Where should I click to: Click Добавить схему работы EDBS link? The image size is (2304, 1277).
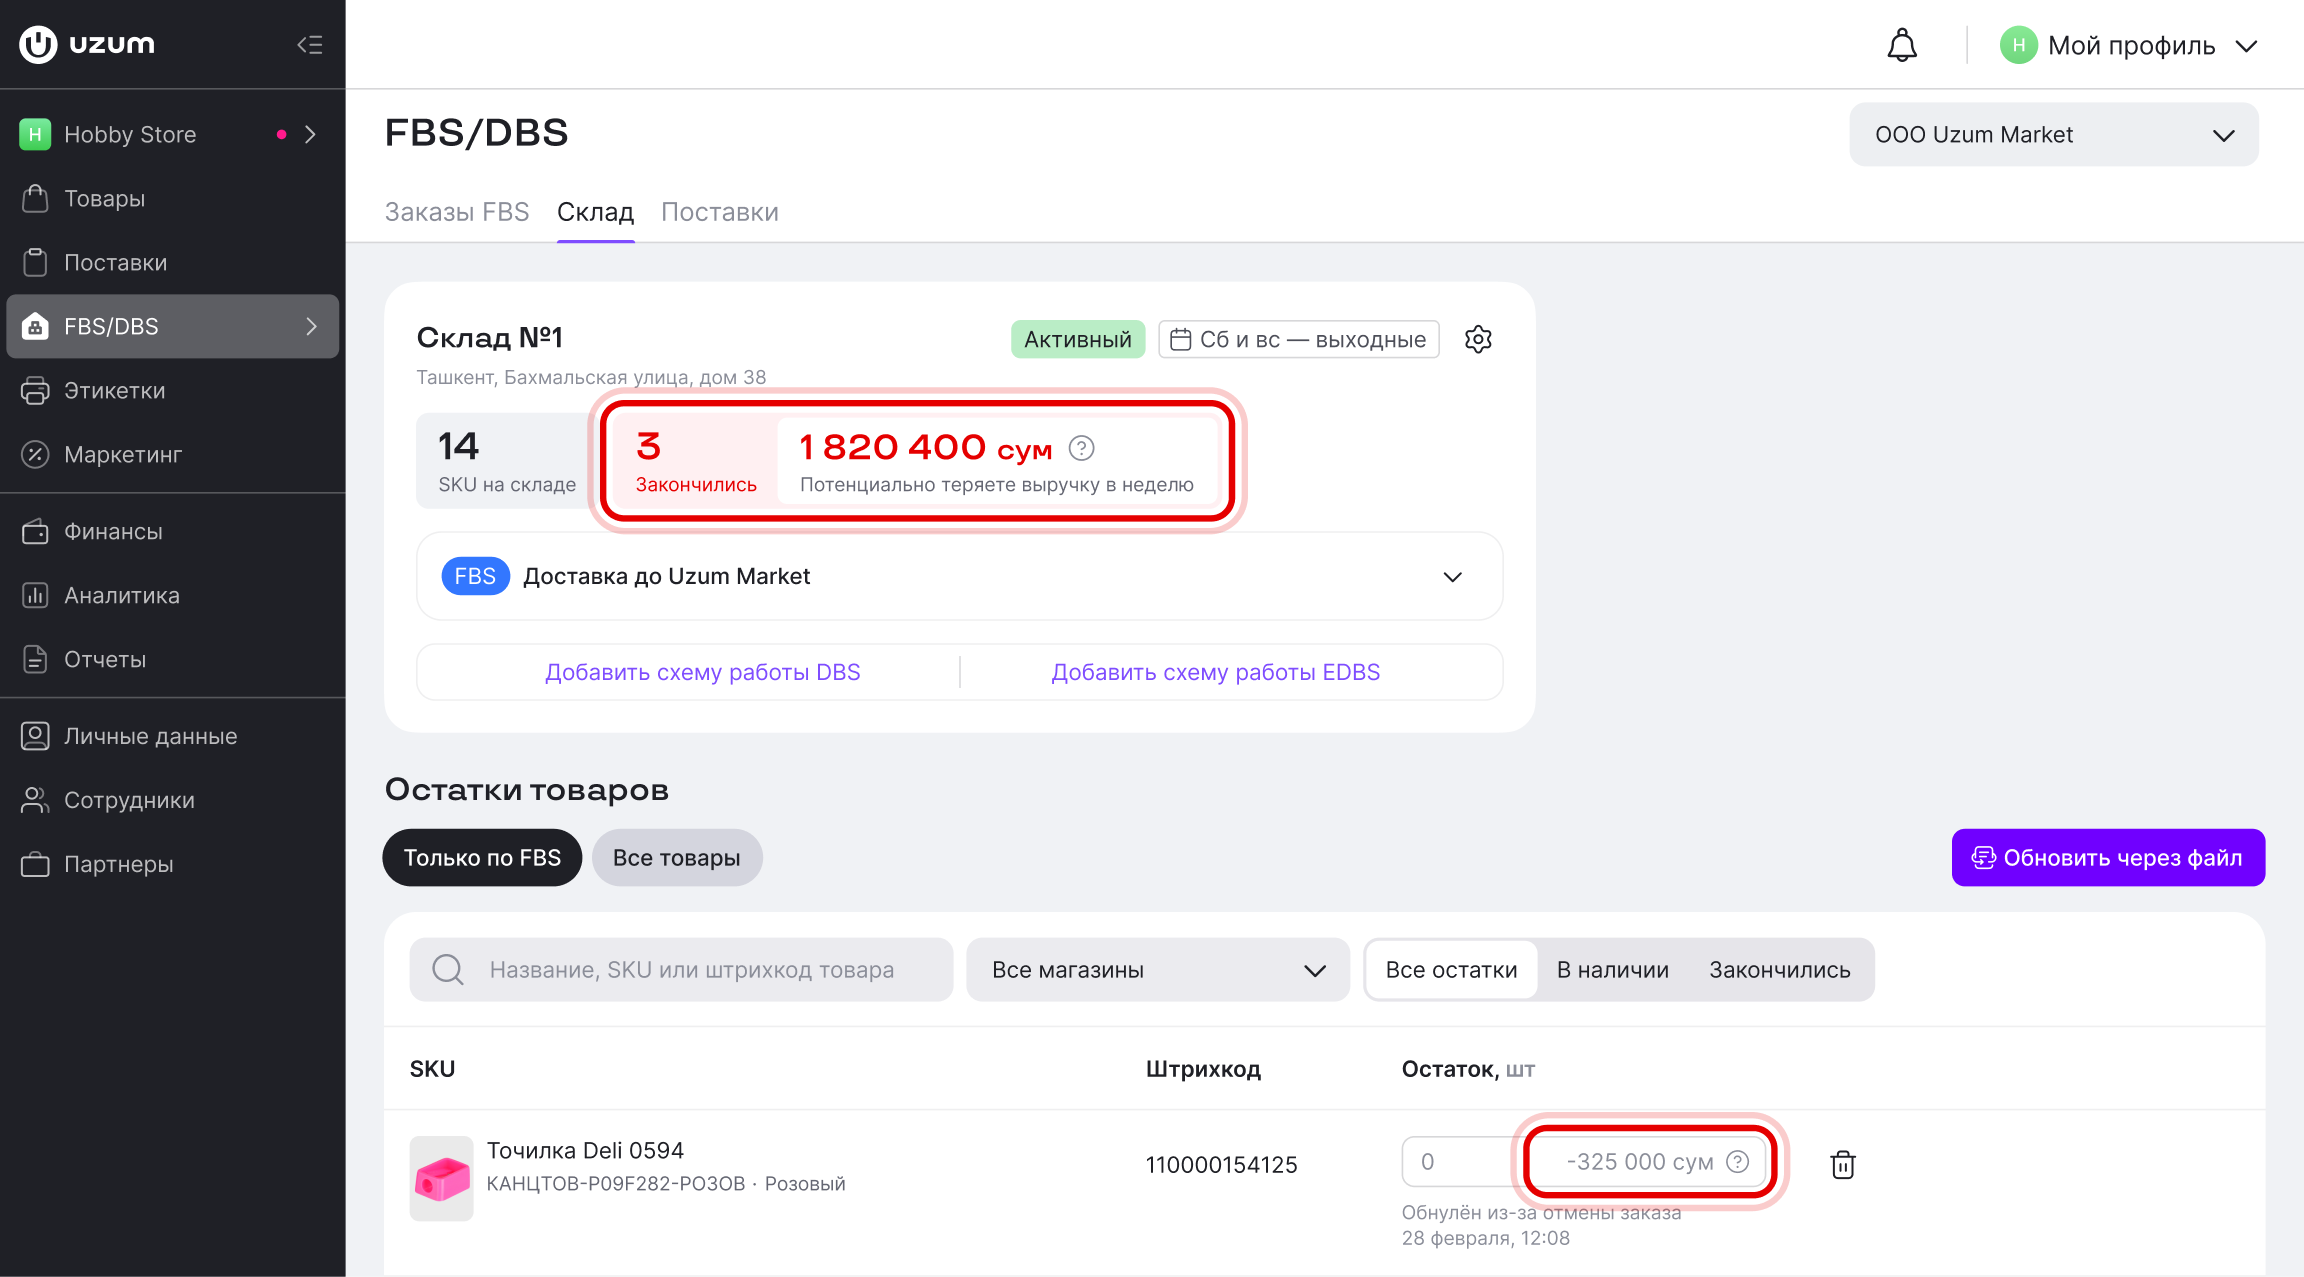point(1216,672)
